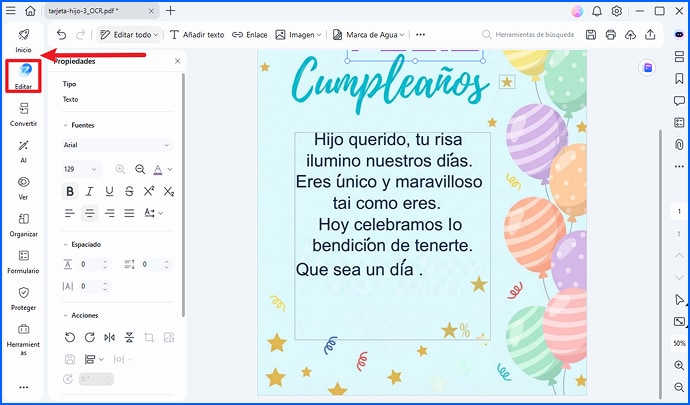The width and height of the screenshot is (690, 405).
Task: Open the Herramientas sidebar tool
Action: pyautogui.click(x=23, y=339)
